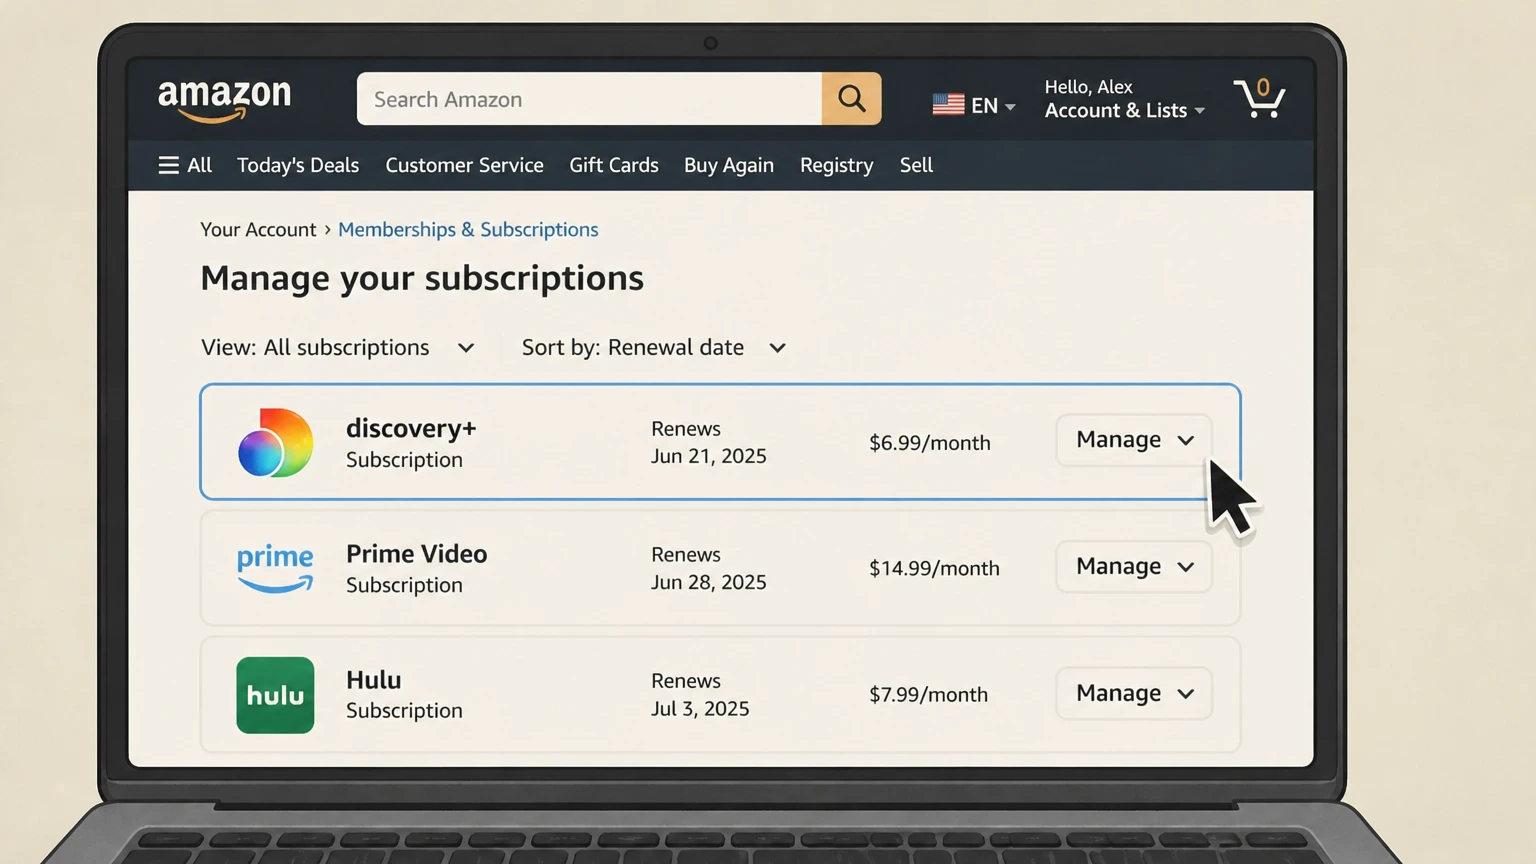
Task: Expand Account & Lists menu
Action: pos(1124,111)
